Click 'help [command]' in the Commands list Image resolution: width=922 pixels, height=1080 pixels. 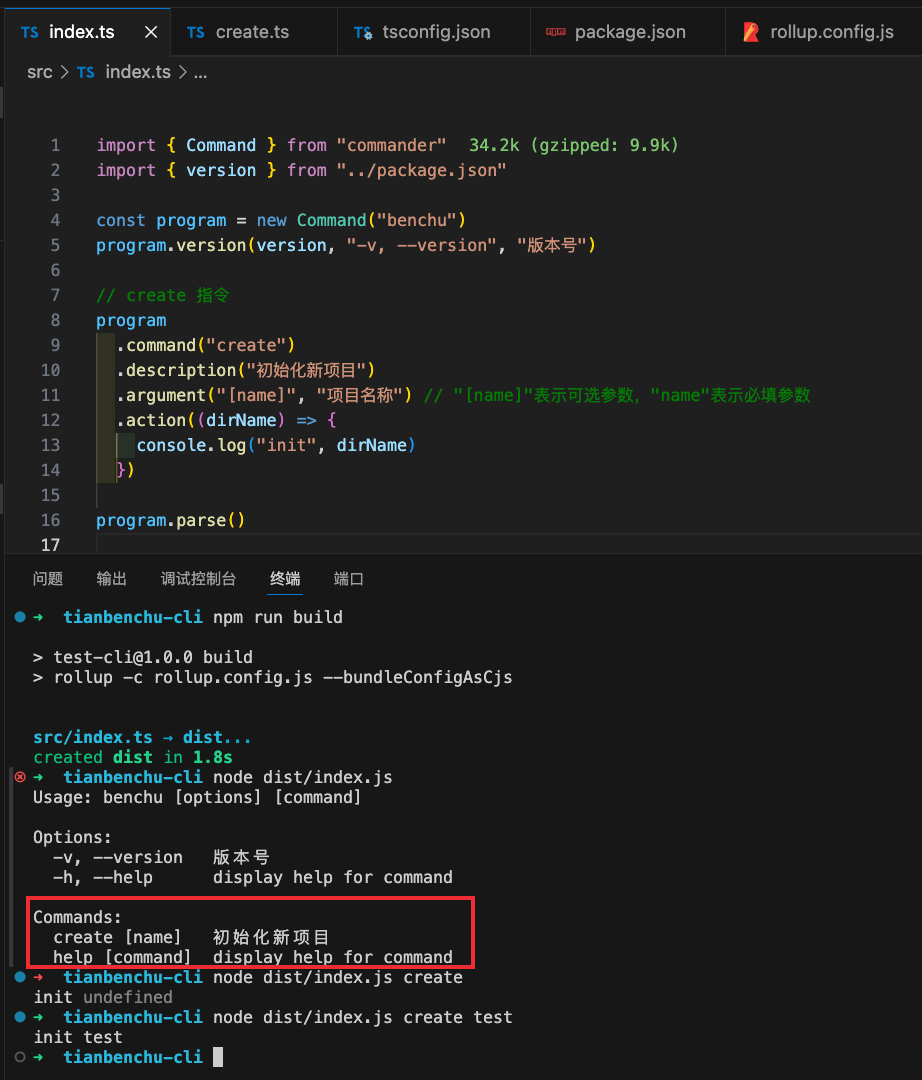coord(122,957)
